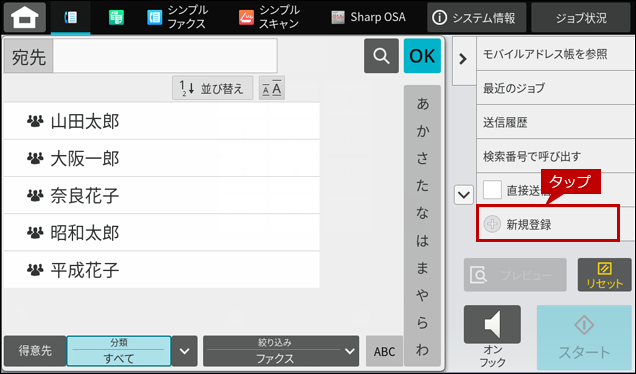Open the 分類 dropdown arrow
The image size is (636, 374).
coord(185,351)
